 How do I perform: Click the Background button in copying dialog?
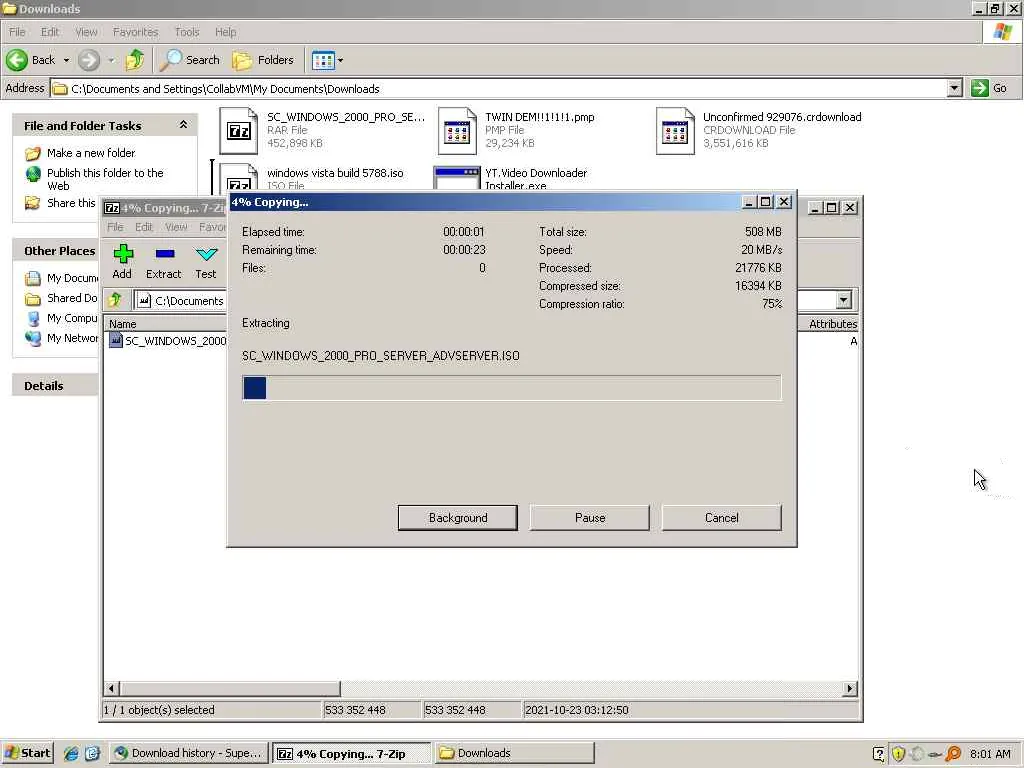458,517
